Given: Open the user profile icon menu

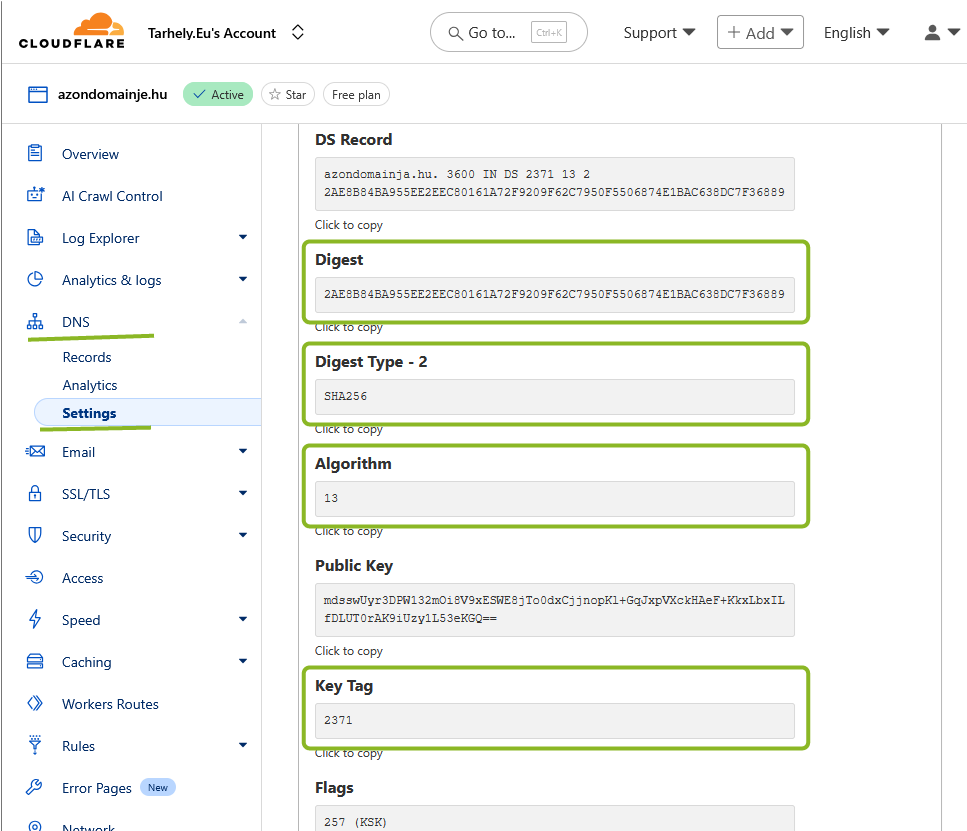Looking at the screenshot, I should tap(940, 33).
